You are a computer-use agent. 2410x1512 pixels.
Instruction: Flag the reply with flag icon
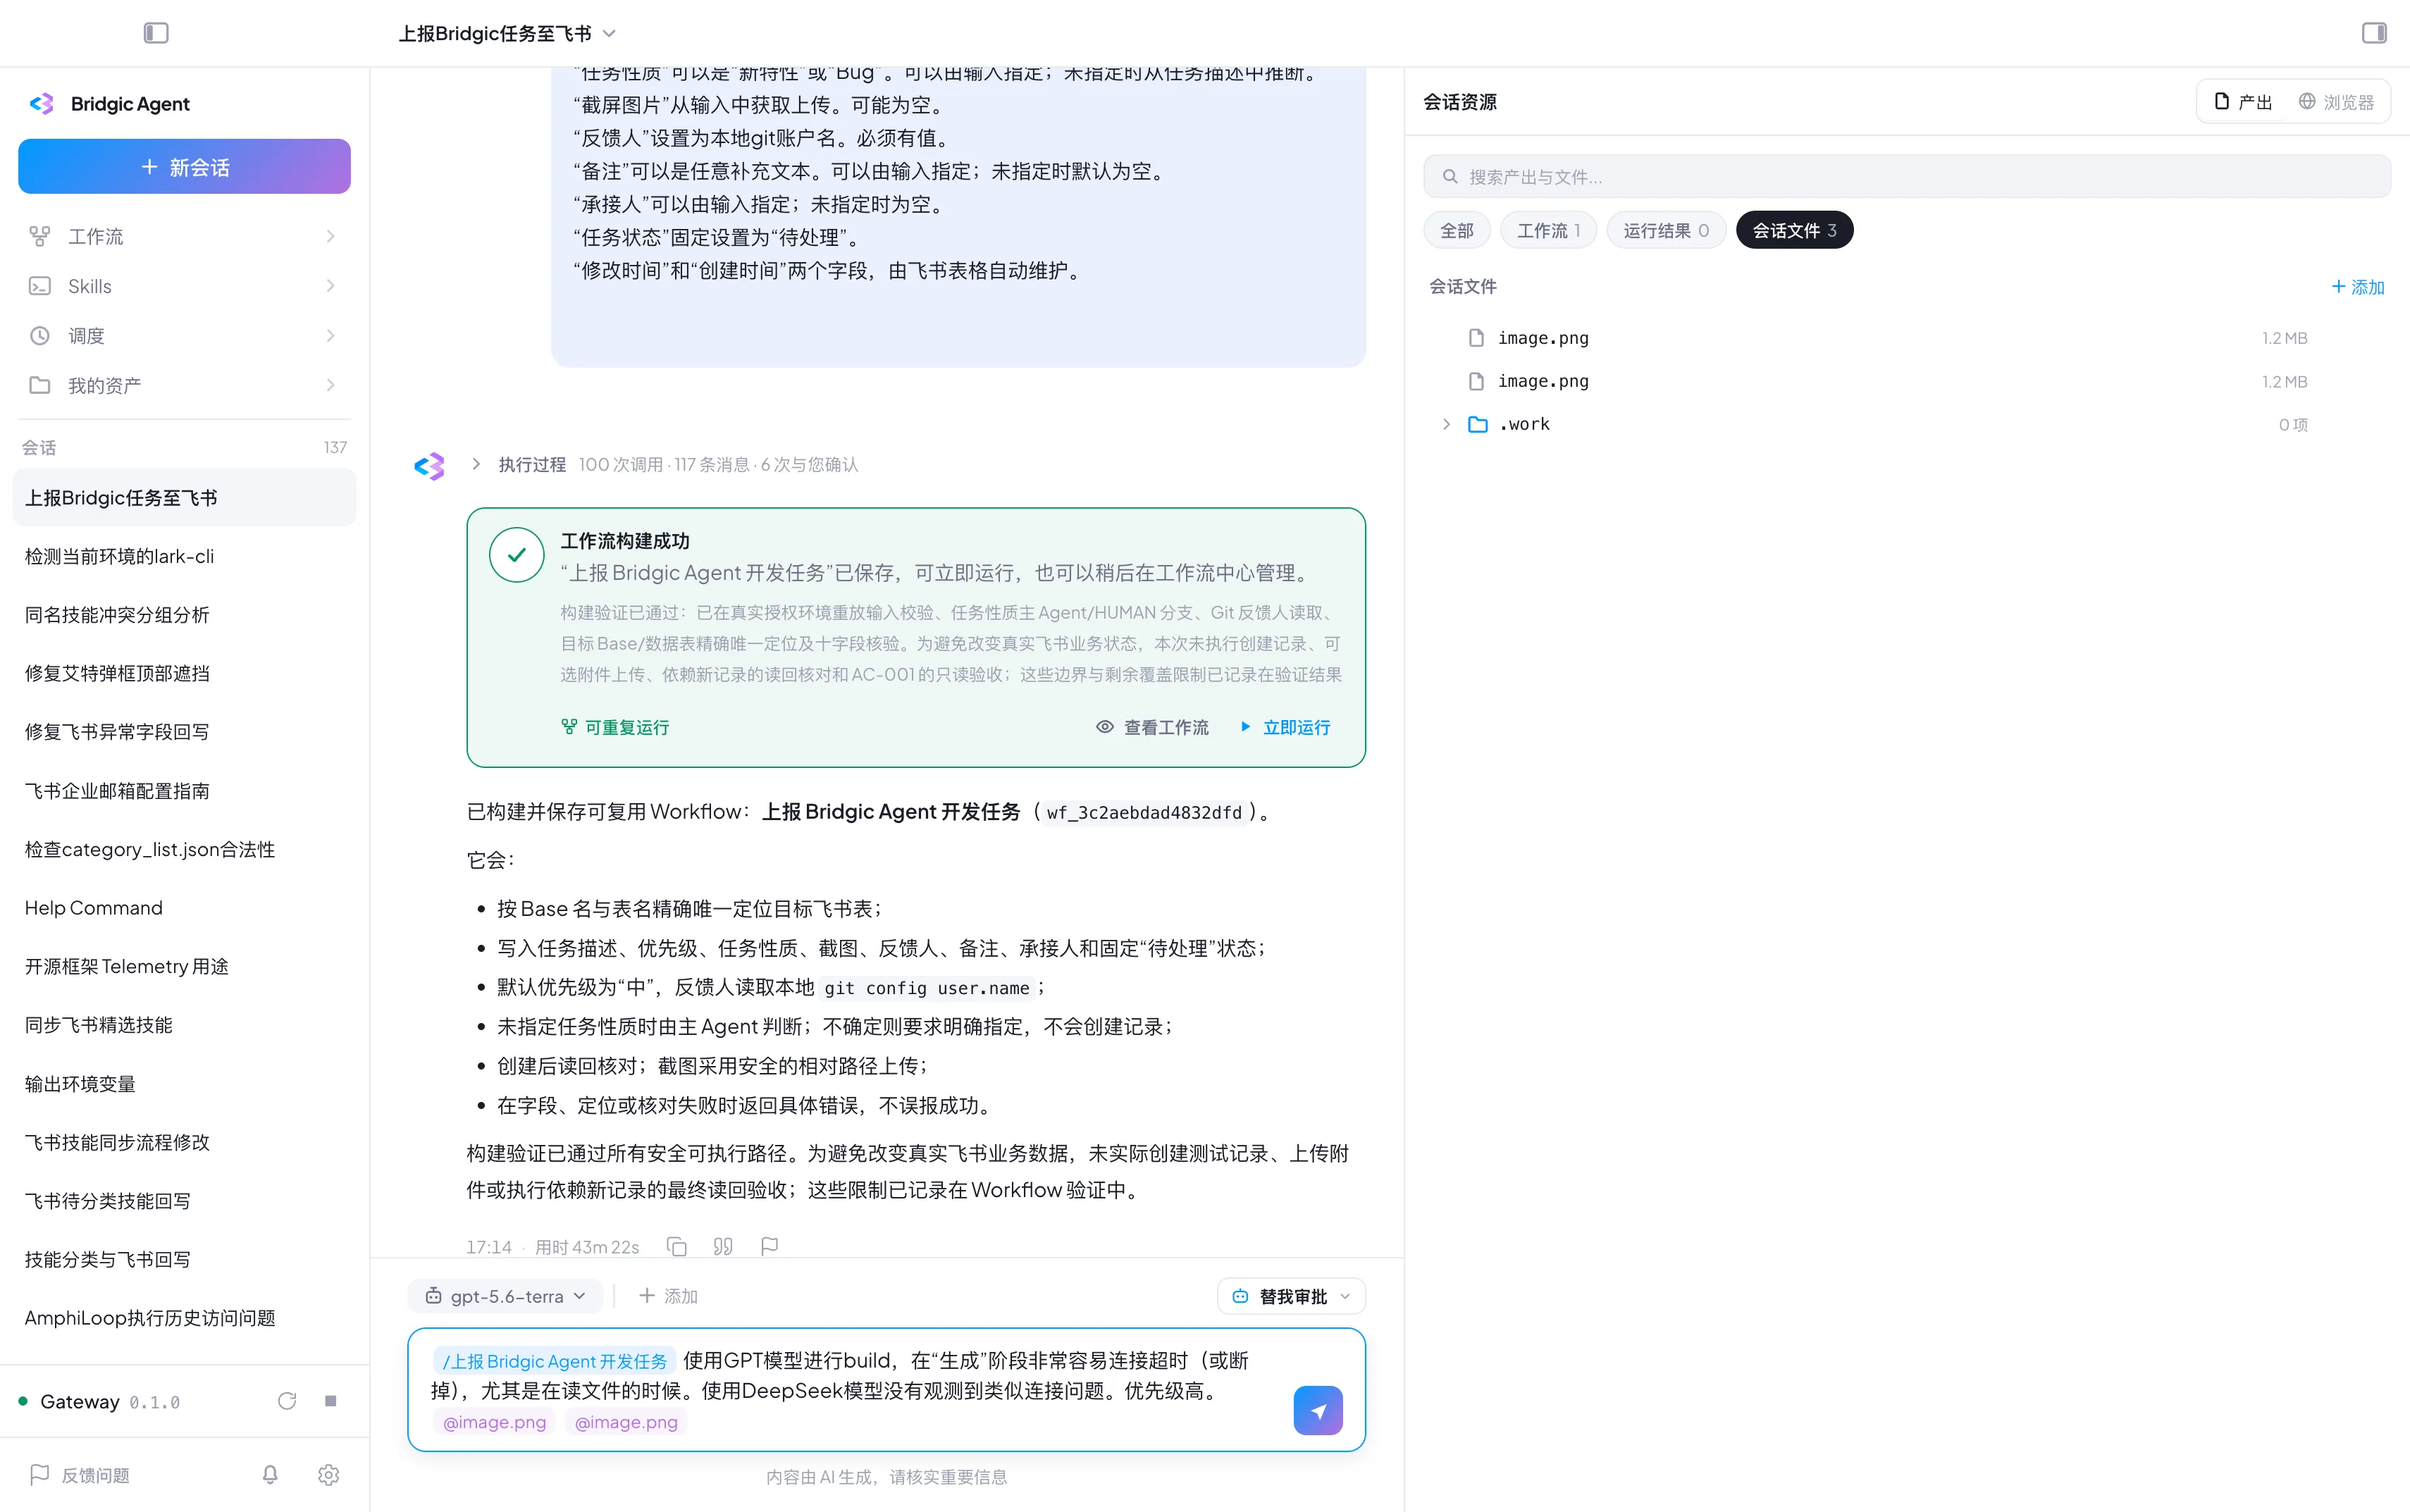pyautogui.click(x=769, y=1246)
